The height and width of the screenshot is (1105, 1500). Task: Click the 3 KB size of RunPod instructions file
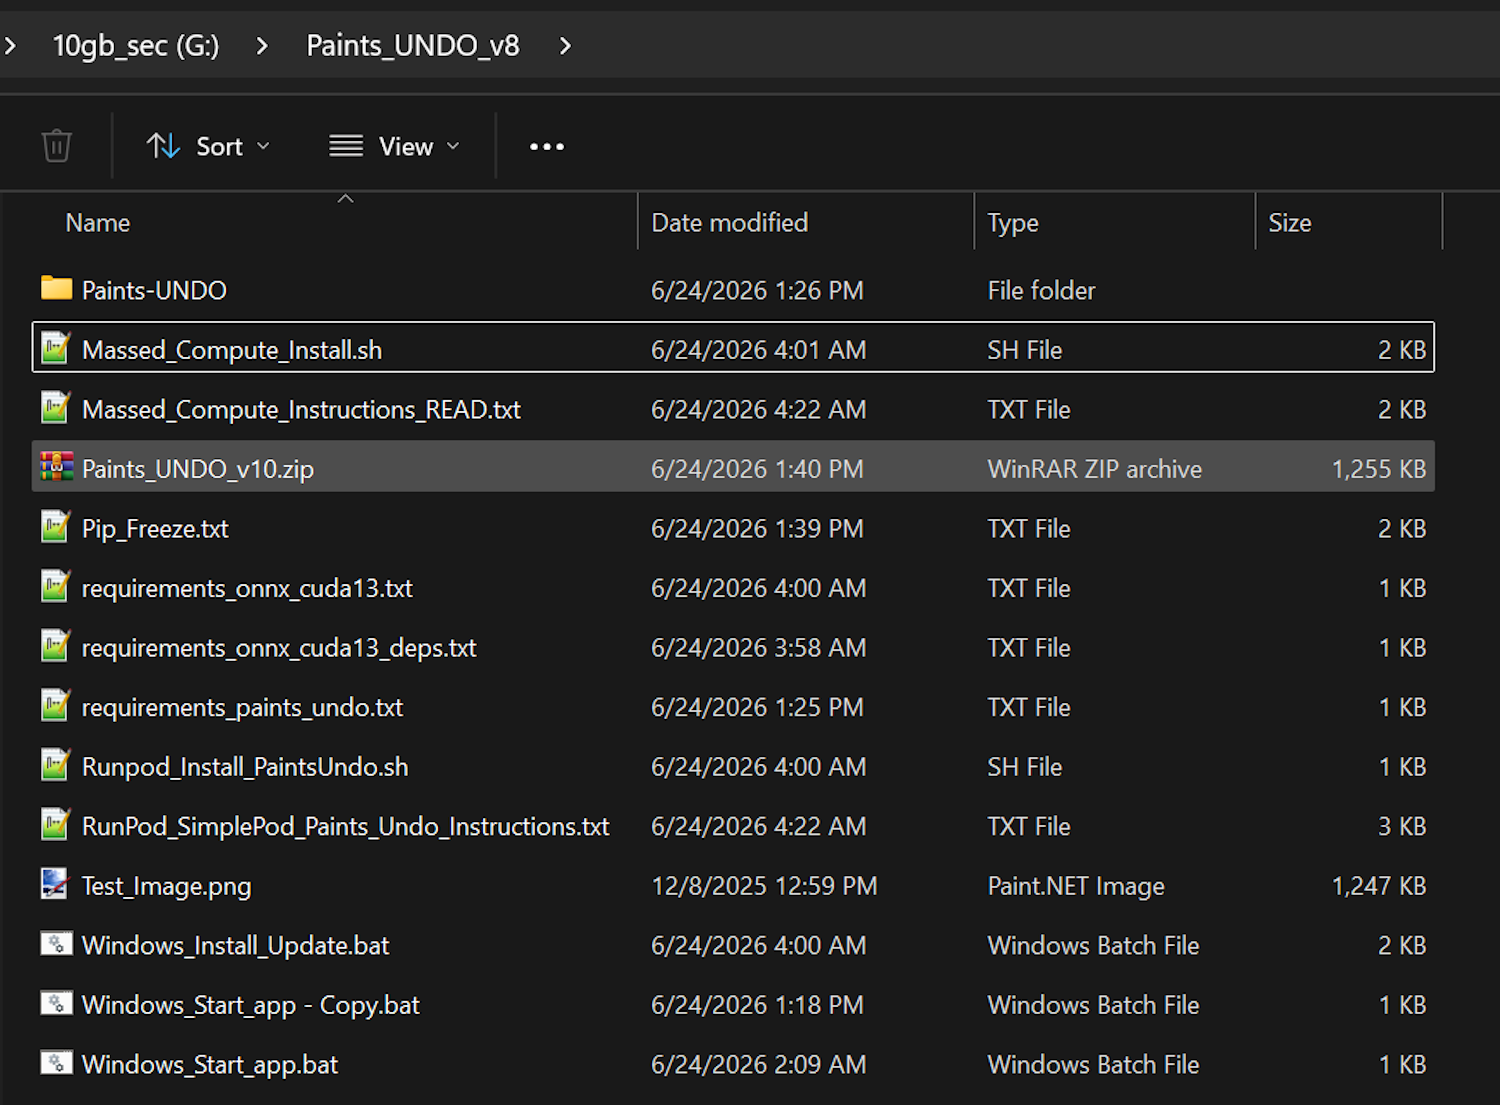click(1402, 826)
